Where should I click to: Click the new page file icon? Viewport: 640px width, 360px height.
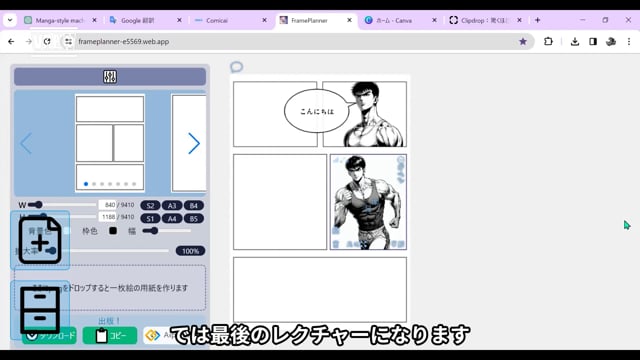click(40, 240)
